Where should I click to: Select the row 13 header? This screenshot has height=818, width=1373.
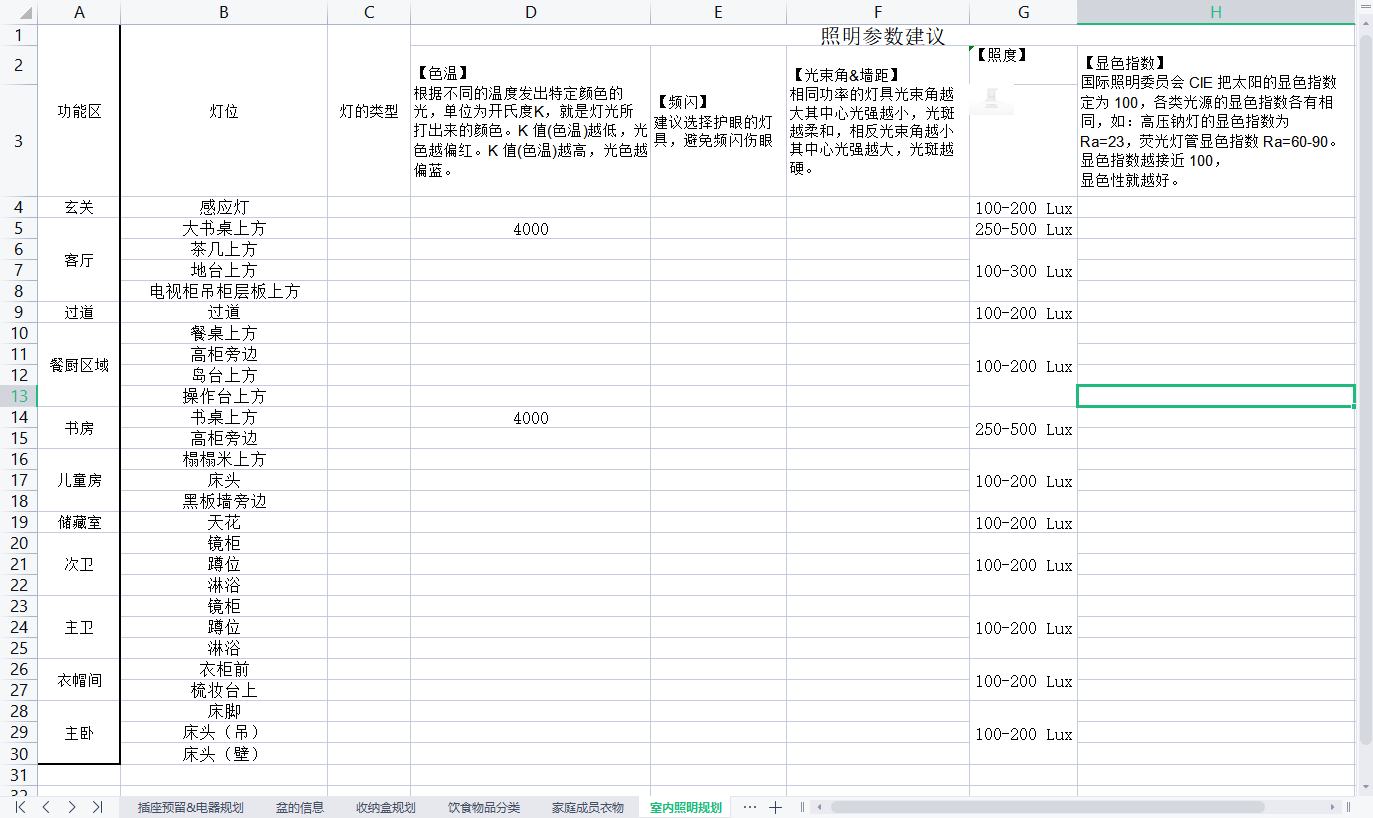pos(19,397)
